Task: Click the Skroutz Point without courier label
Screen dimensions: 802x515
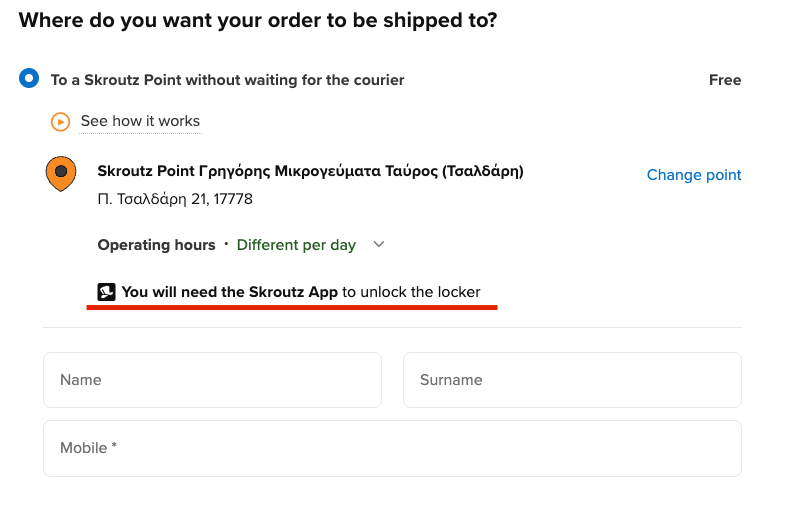Action: point(227,80)
